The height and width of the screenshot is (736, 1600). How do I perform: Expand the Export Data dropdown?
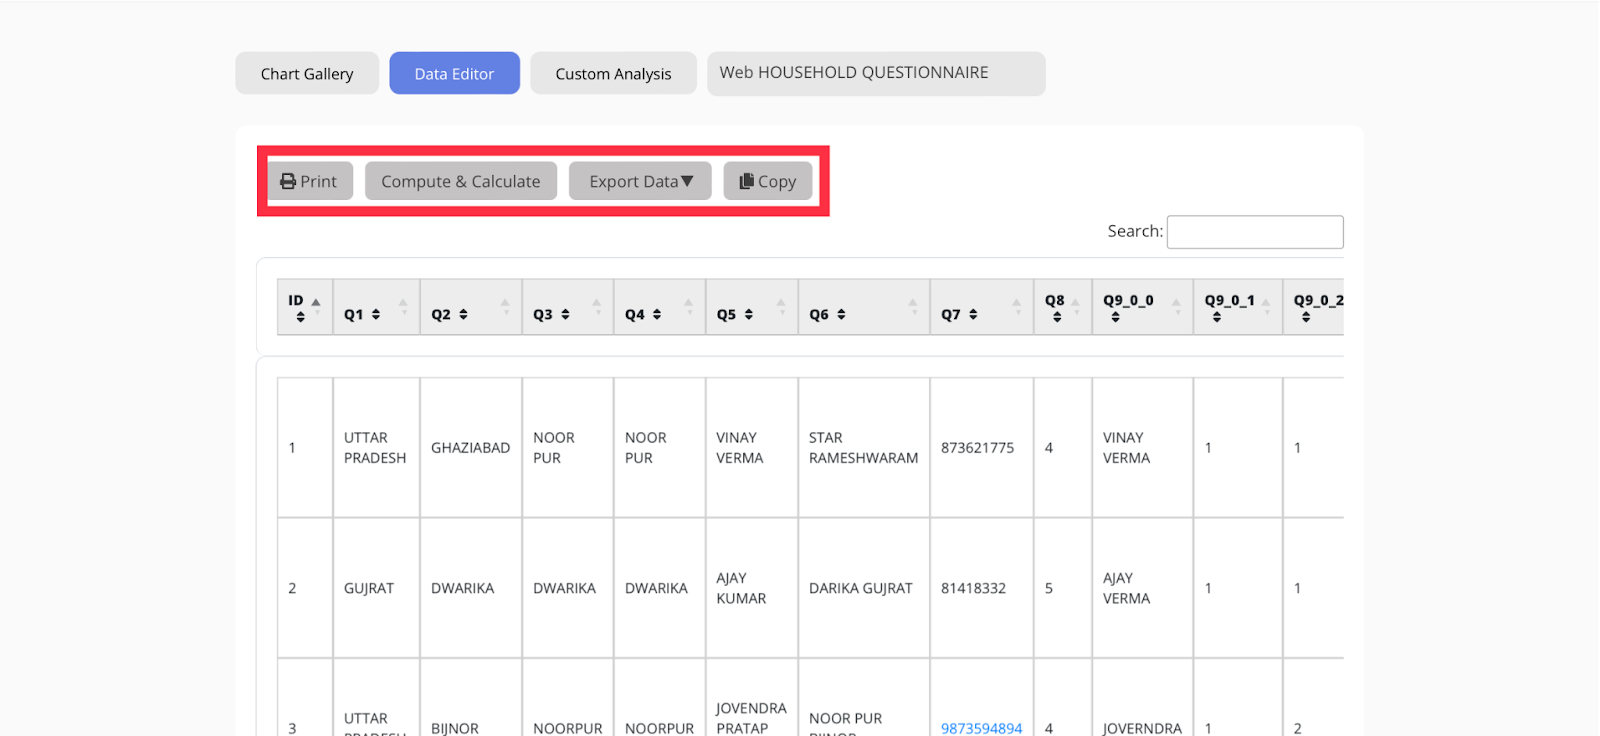[640, 181]
